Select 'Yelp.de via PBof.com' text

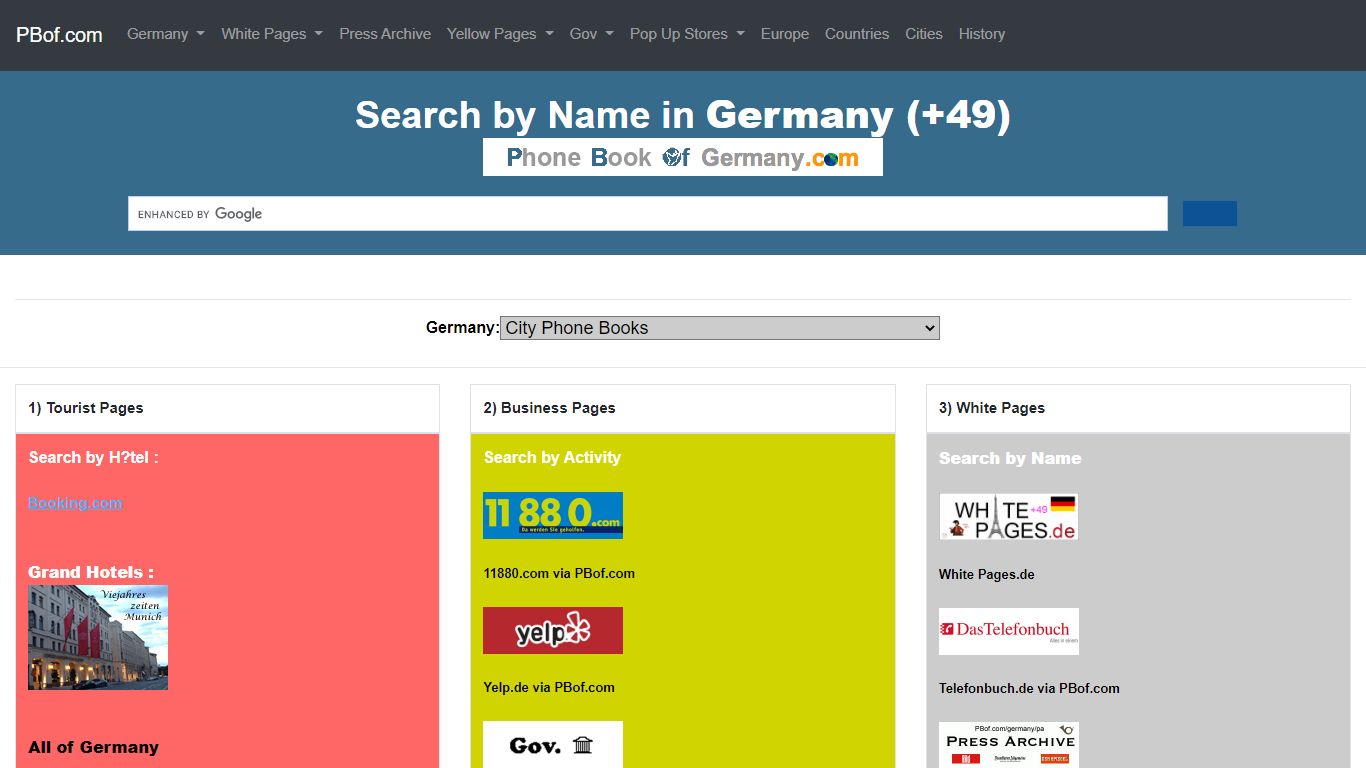click(549, 687)
